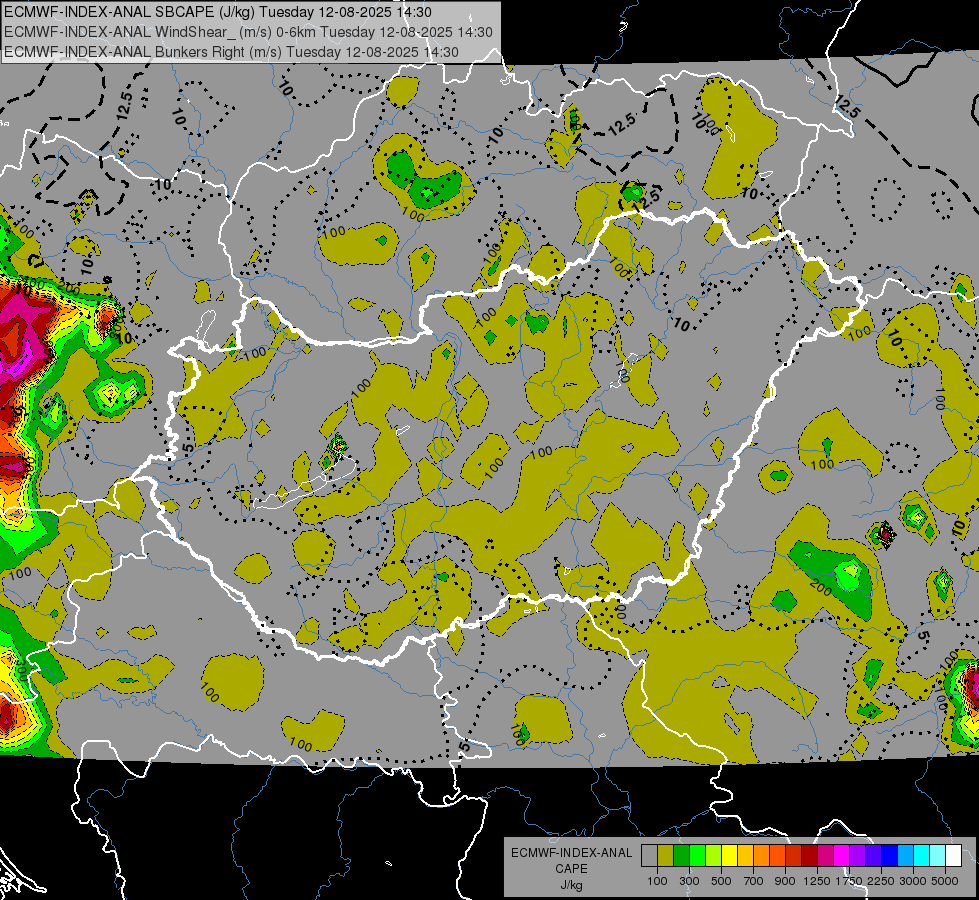Click the red-orange legend swatch

coord(778,856)
